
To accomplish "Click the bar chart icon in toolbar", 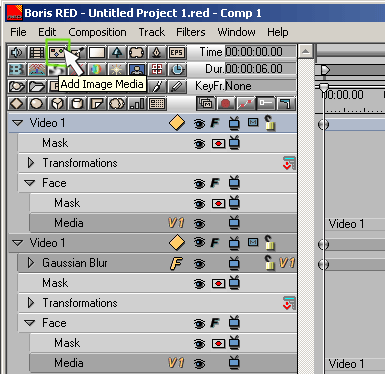I will point(137,104).
